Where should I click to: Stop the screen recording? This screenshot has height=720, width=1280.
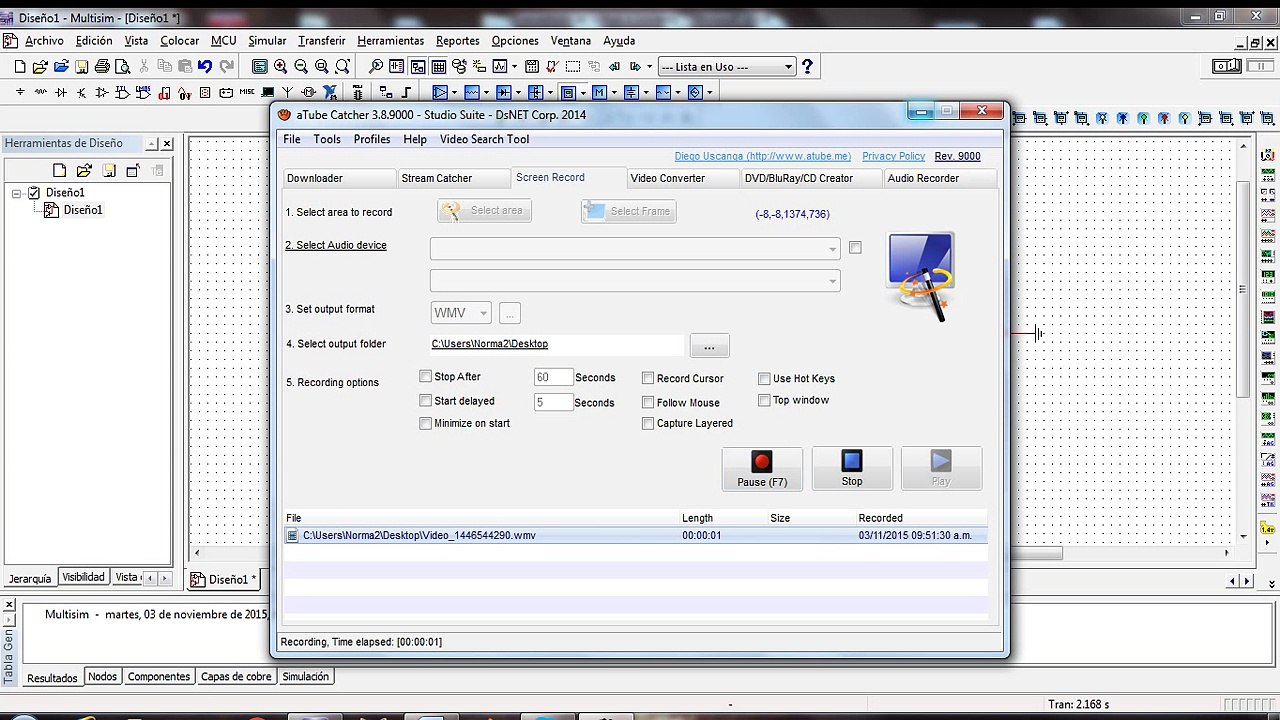pos(852,468)
